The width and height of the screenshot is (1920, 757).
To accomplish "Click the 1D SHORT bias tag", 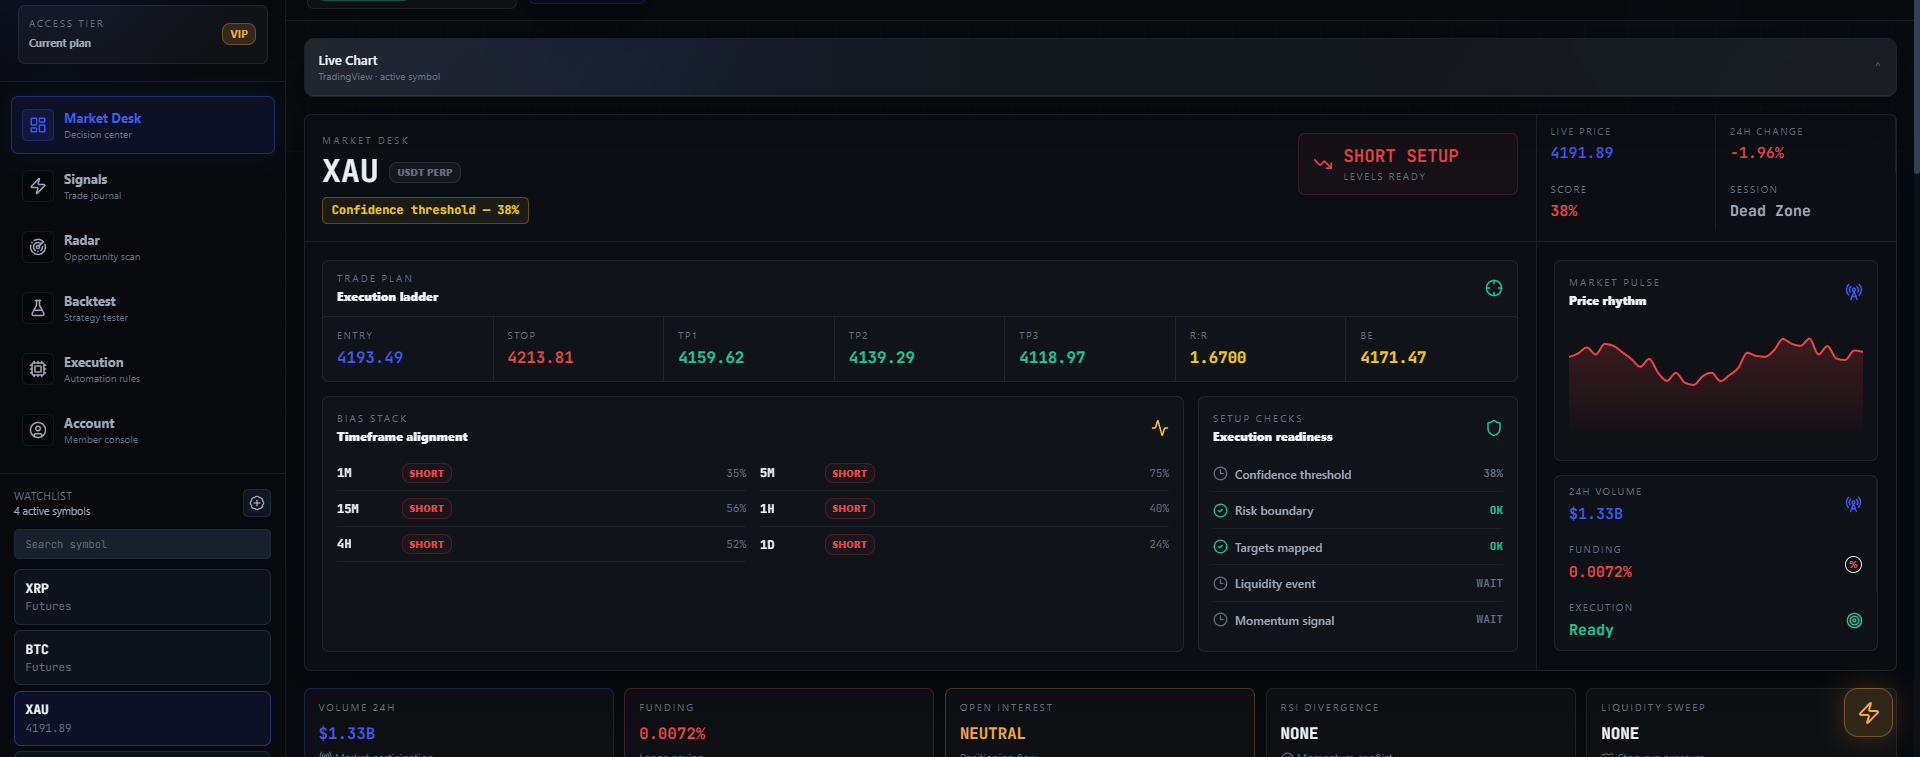I will (x=850, y=545).
